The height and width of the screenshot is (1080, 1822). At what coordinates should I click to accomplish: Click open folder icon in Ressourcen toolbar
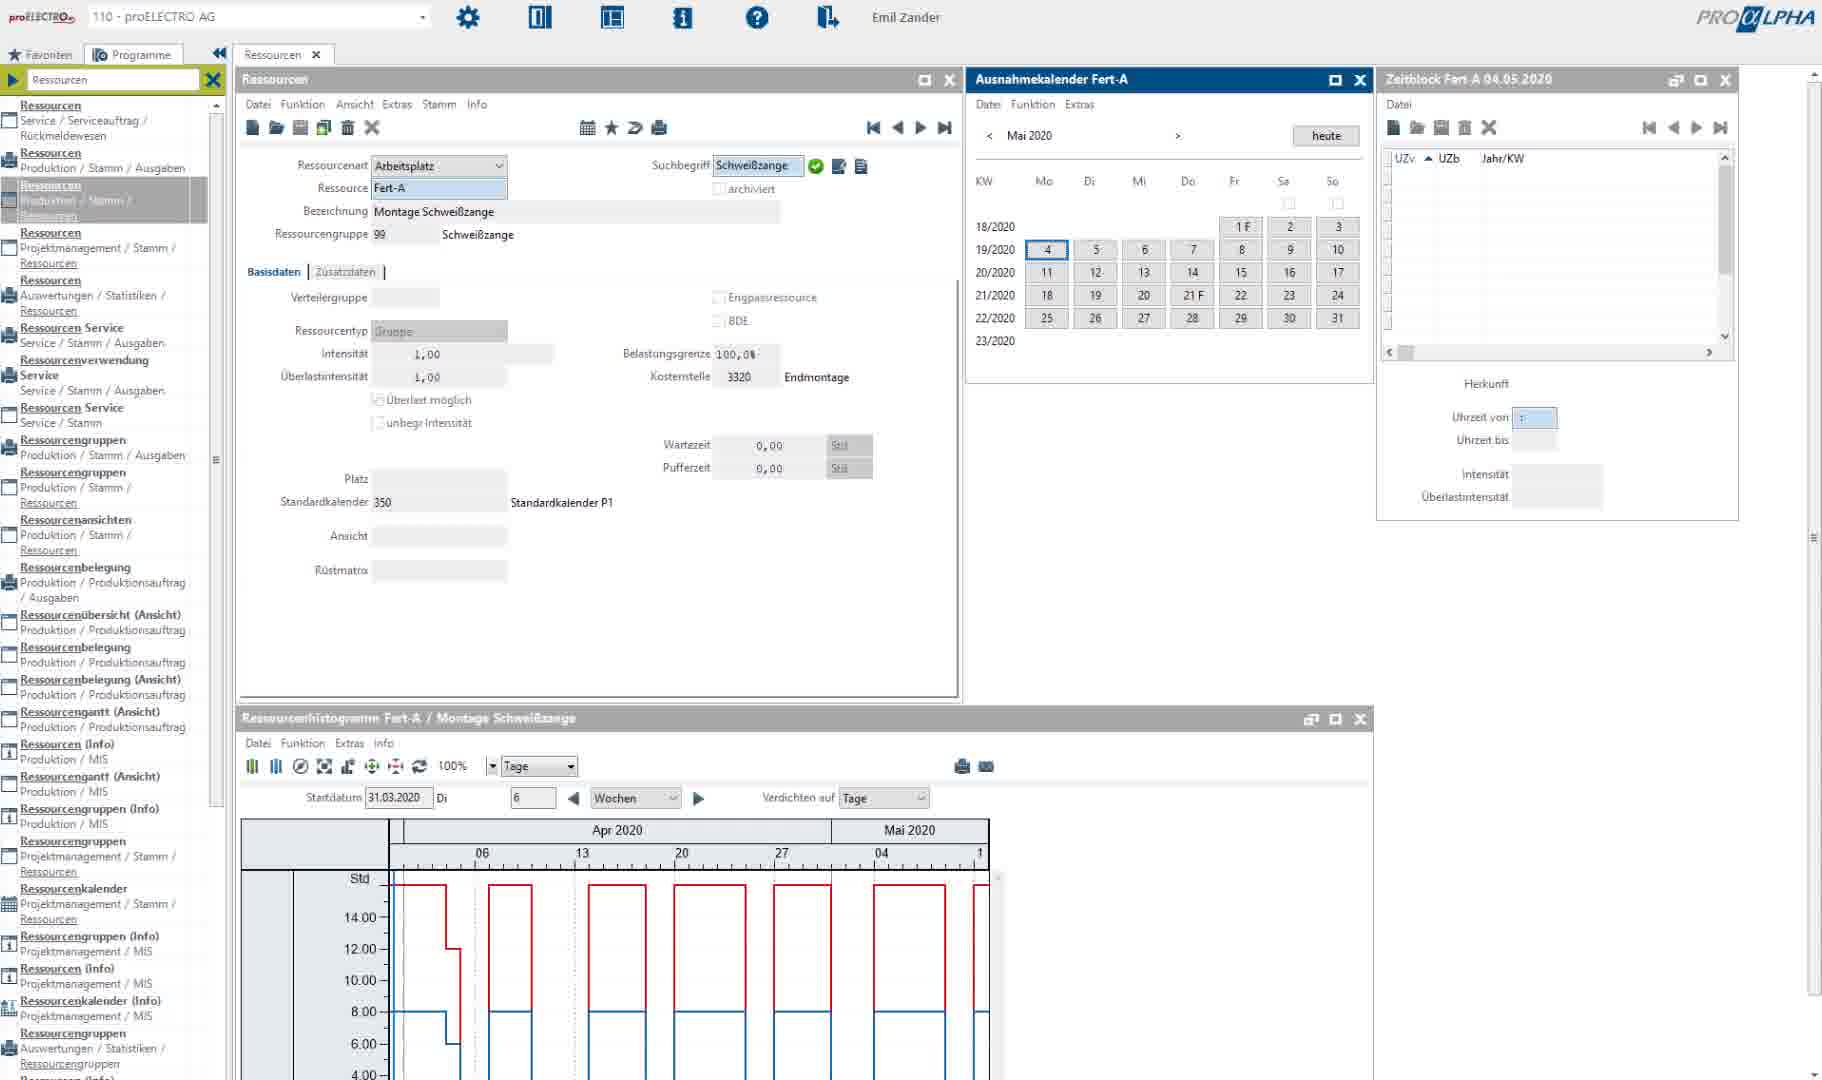pyautogui.click(x=276, y=128)
